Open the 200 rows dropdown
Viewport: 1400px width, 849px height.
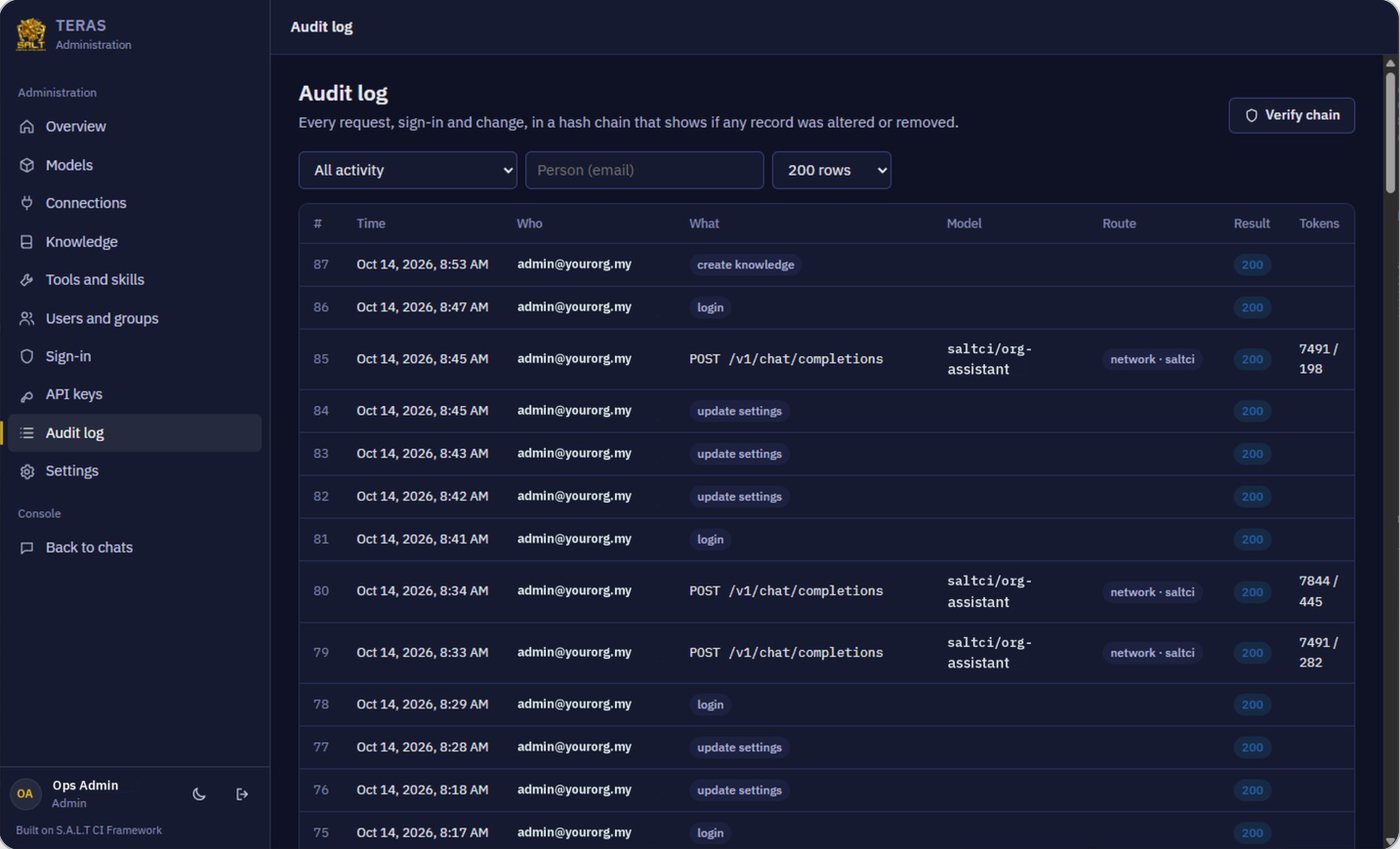coord(831,170)
